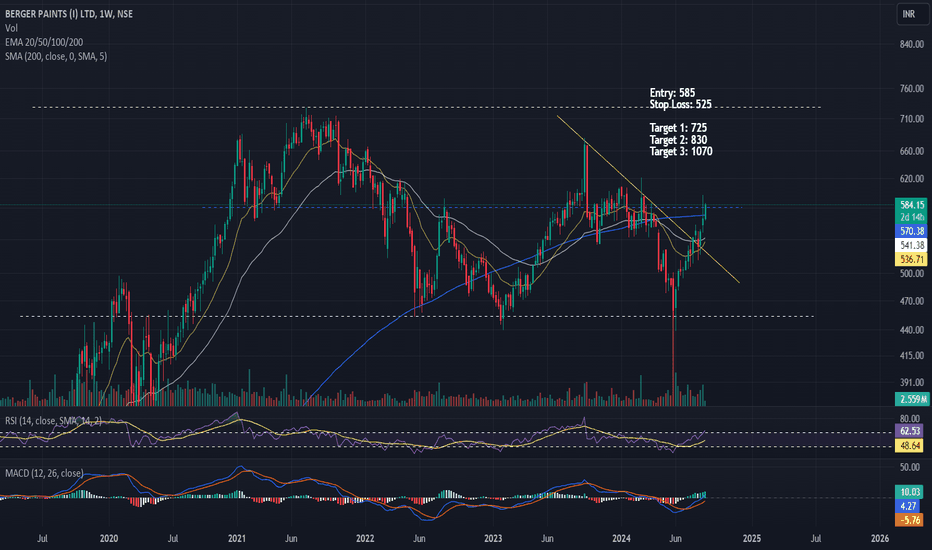The width and height of the screenshot is (932, 550).
Task: Click the 50.00 MACD scale label
Action: click(909, 467)
